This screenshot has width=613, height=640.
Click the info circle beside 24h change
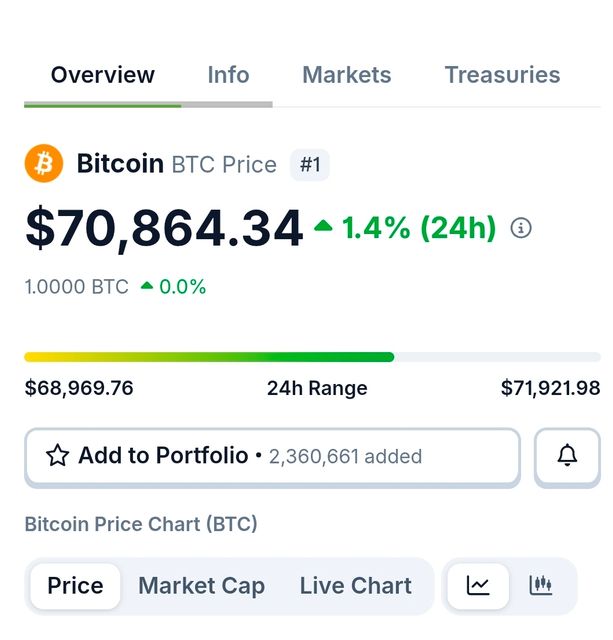click(521, 228)
